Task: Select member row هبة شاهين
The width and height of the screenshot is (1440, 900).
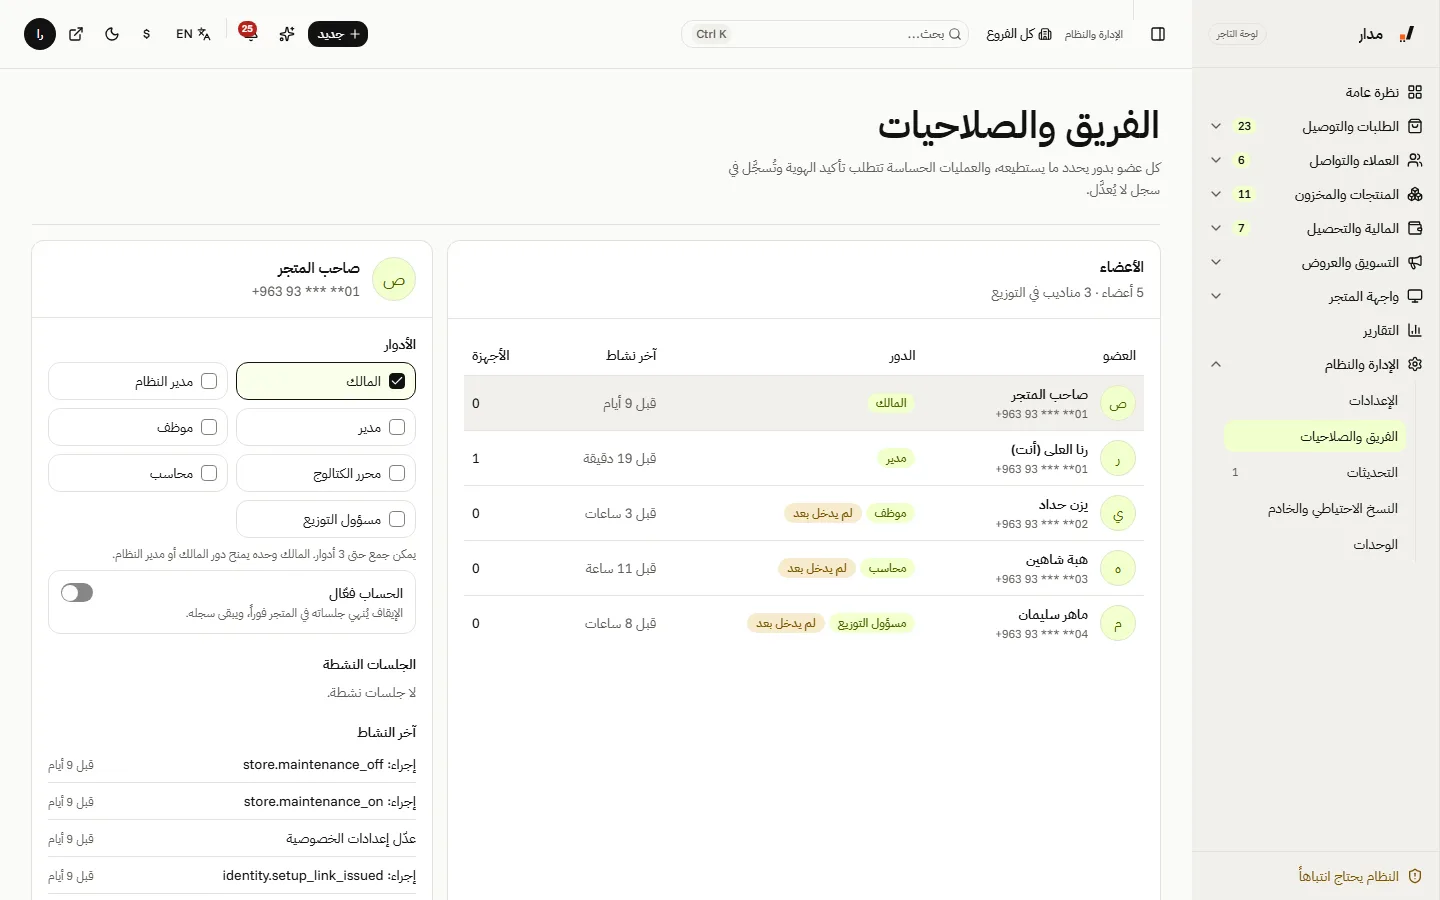Action: [804, 568]
